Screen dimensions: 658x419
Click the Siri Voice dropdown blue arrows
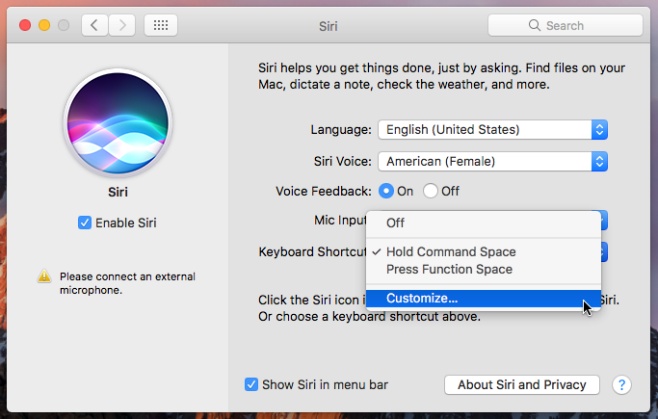pos(600,162)
